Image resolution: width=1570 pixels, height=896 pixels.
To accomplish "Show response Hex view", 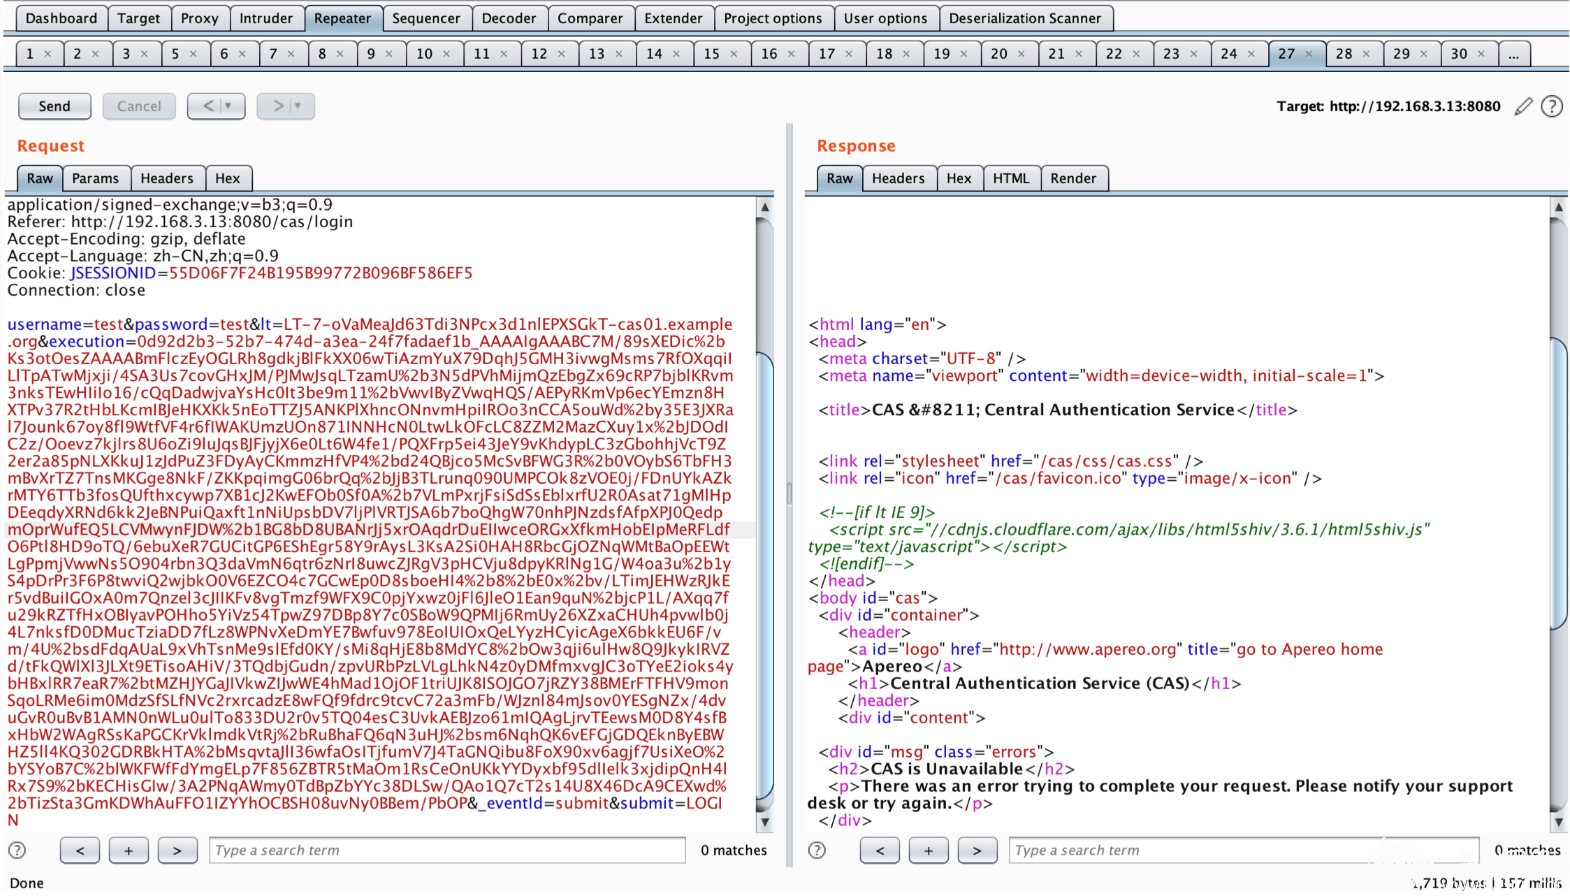I will 959,178.
